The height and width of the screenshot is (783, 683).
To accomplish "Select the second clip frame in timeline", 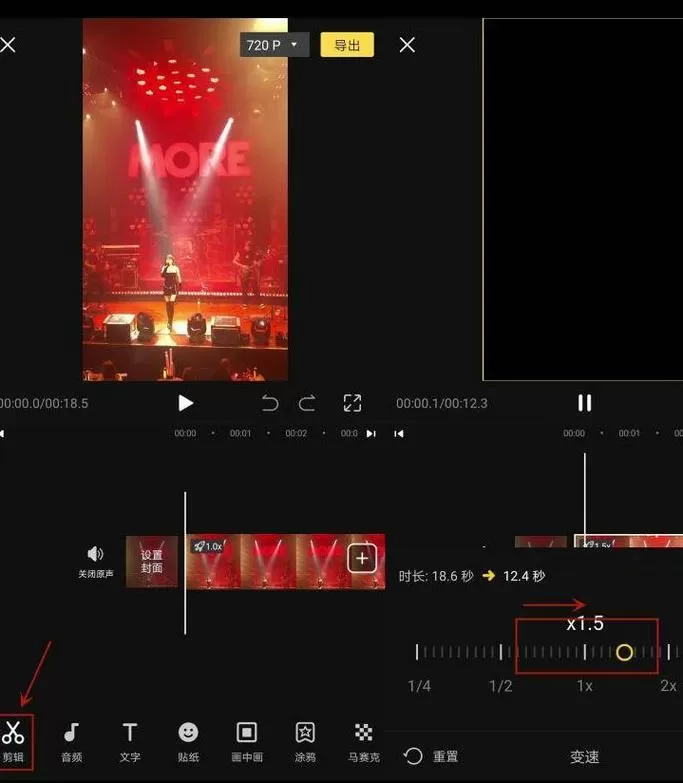I will click(269, 561).
